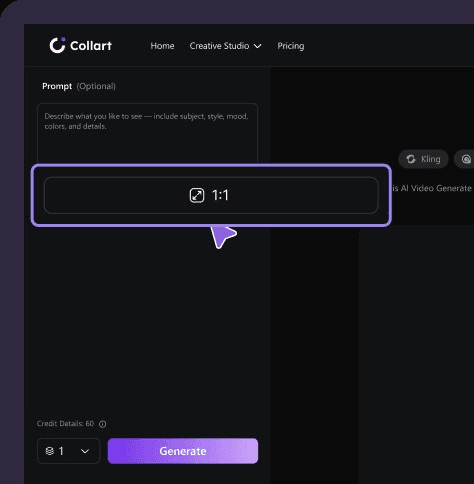Click the Kling model swirl icon
The image size is (474, 484).
(411, 159)
